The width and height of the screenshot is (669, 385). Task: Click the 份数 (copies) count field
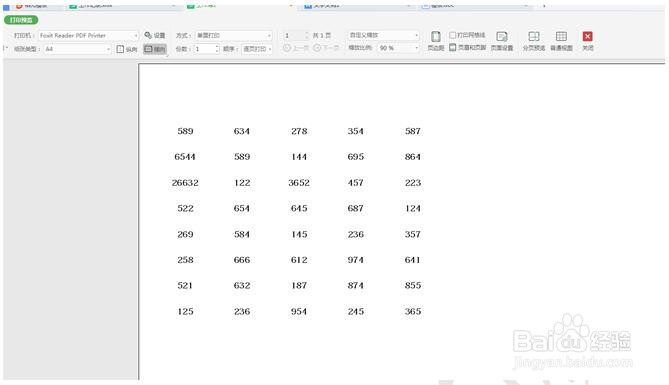tap(204, 49)
